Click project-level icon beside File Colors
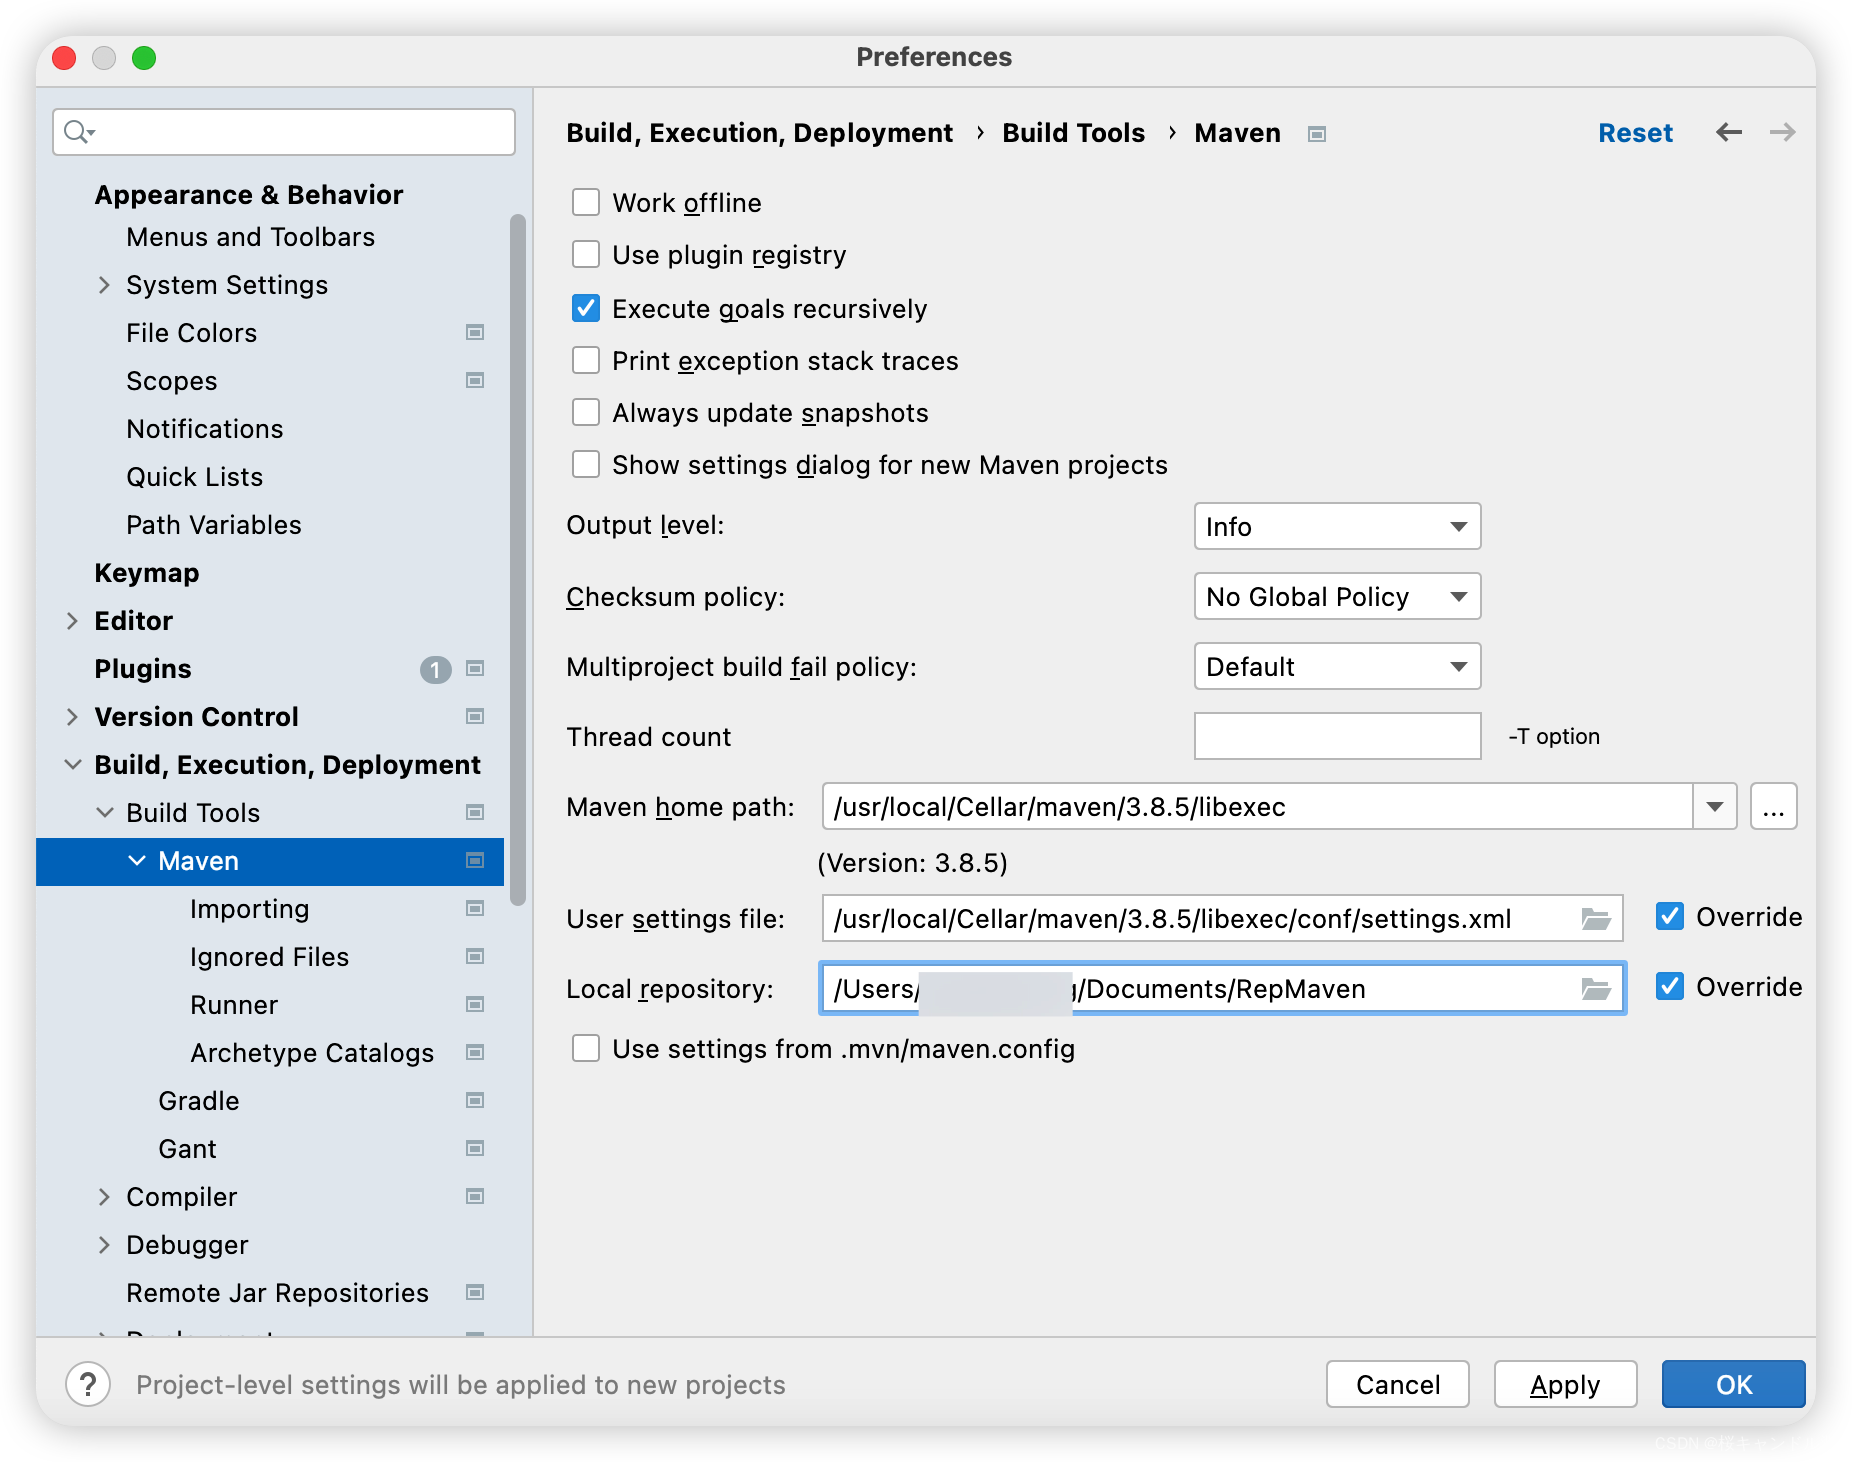This screenshot has width=1852, height=1462. 475,332
